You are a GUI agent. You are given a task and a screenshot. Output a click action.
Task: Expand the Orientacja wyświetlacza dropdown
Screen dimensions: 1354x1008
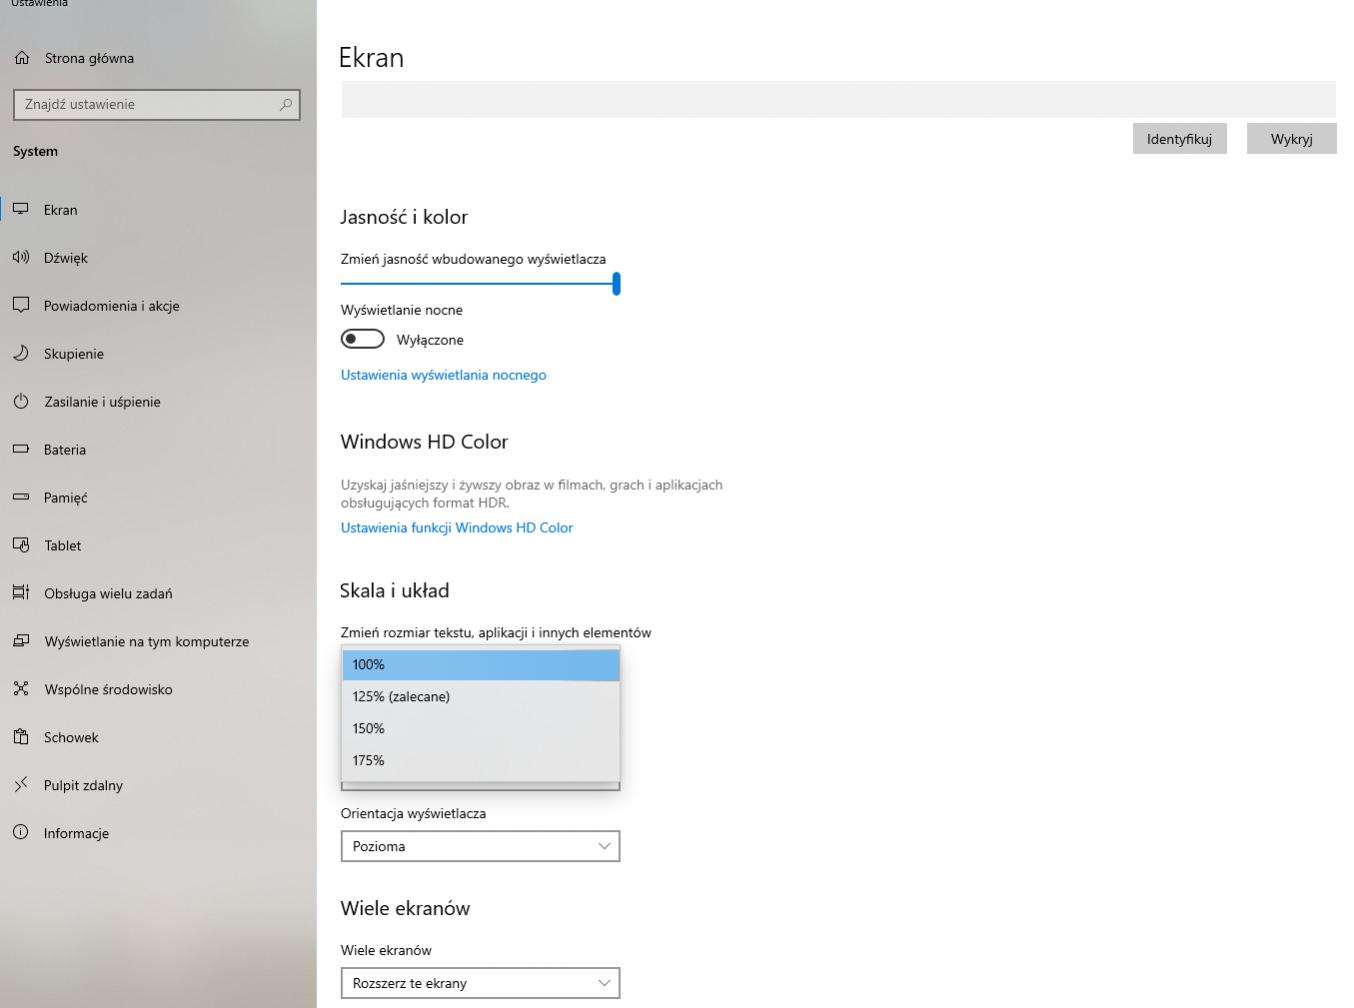pos(480,846)
